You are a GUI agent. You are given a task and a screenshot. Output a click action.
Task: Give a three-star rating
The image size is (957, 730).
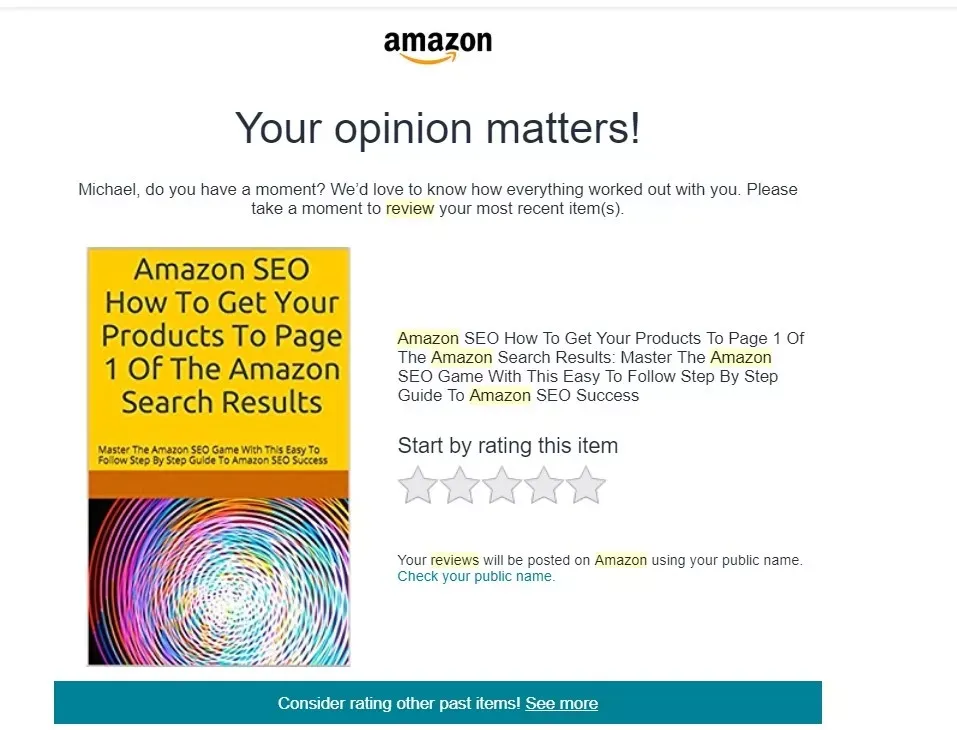[x=502, y=485]
